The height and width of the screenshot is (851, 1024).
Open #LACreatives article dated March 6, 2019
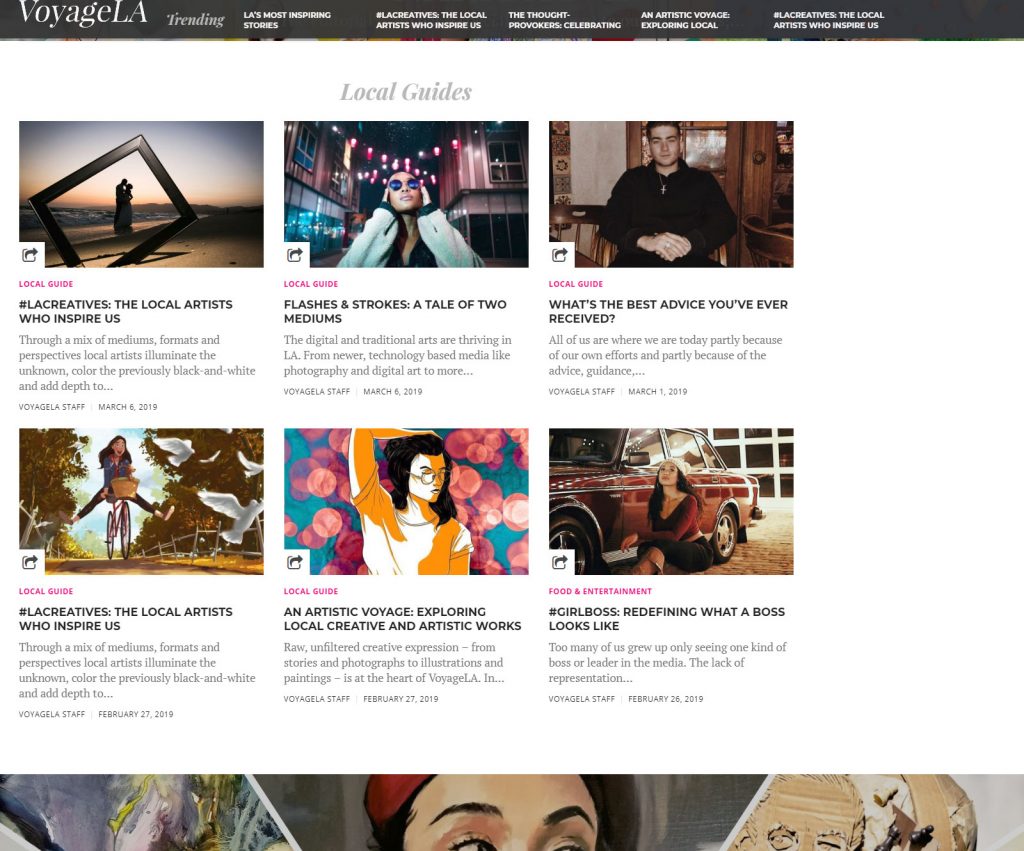click(x=126, y=312)
